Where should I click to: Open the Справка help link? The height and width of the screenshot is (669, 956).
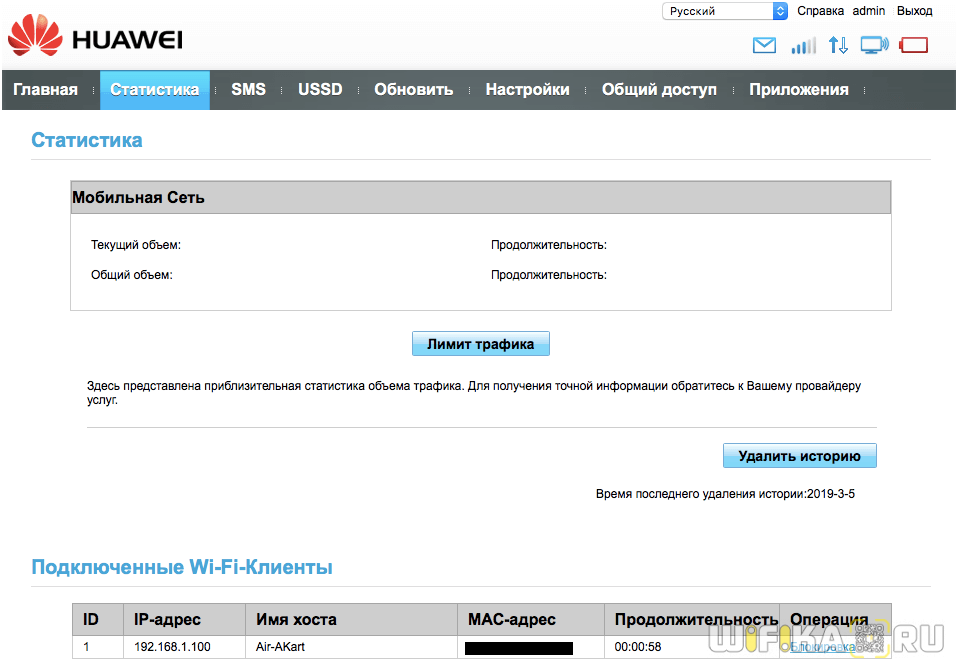pyautogui.click(x=820, y=11)
